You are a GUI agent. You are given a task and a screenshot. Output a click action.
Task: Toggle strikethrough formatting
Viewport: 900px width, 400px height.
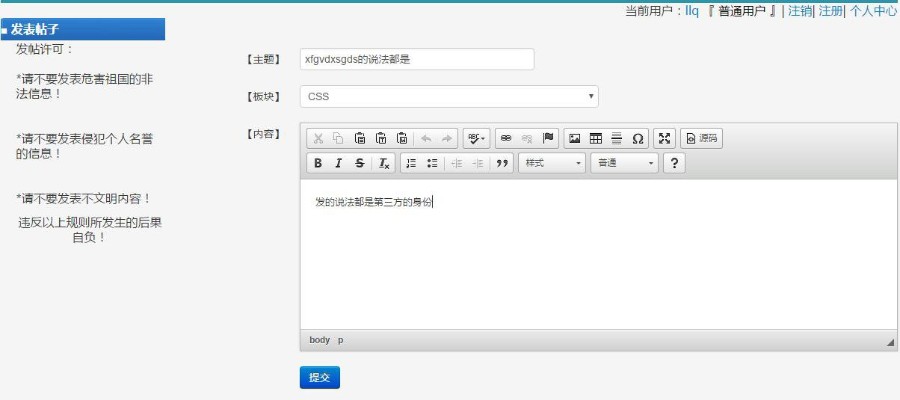click(x=360, y=164)
